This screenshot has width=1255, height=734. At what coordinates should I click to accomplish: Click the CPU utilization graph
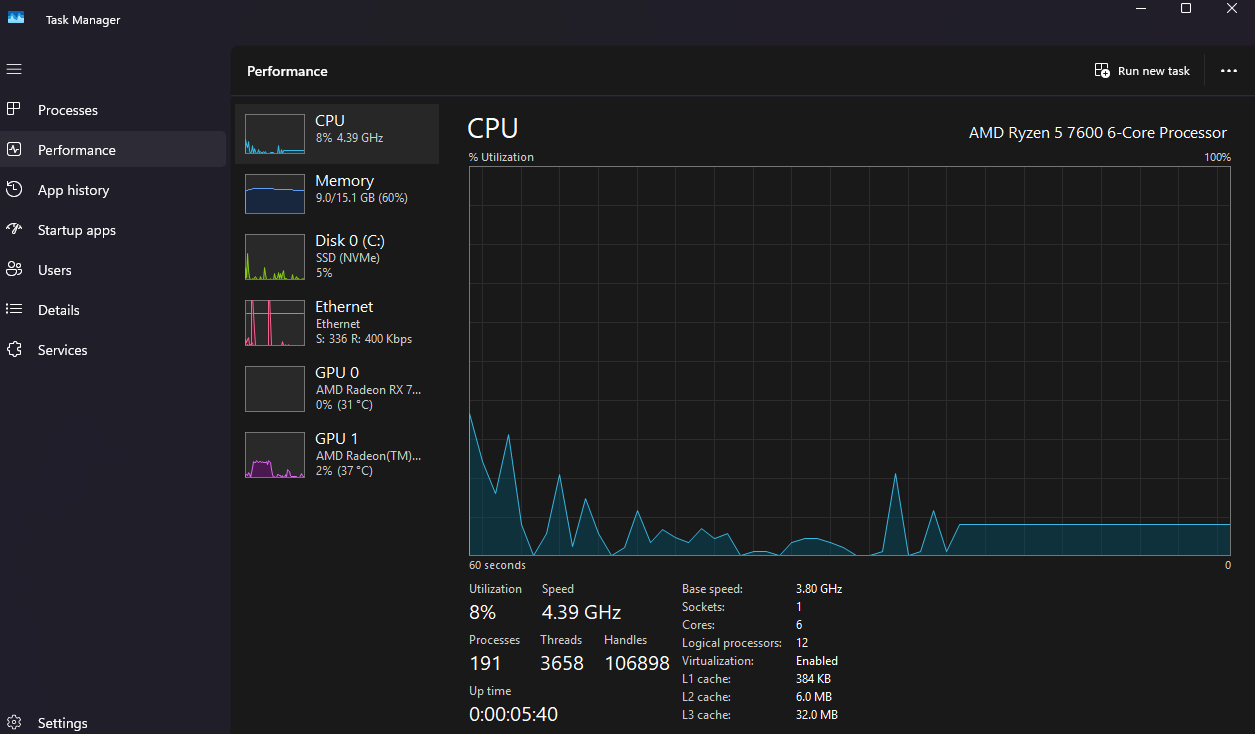[x=850, y=361]
